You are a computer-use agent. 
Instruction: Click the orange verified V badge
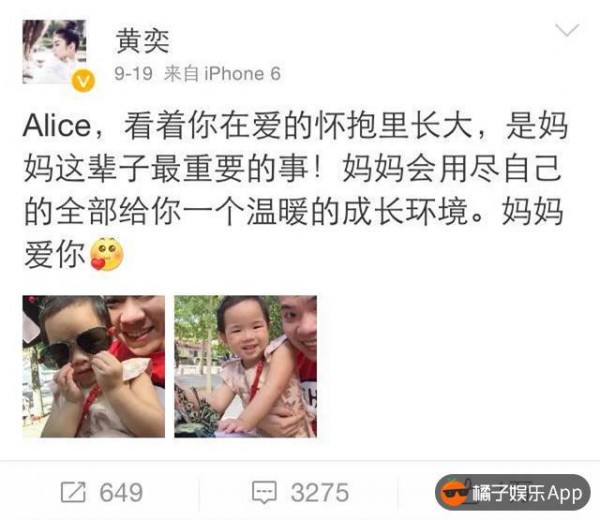tap(83, 81)
